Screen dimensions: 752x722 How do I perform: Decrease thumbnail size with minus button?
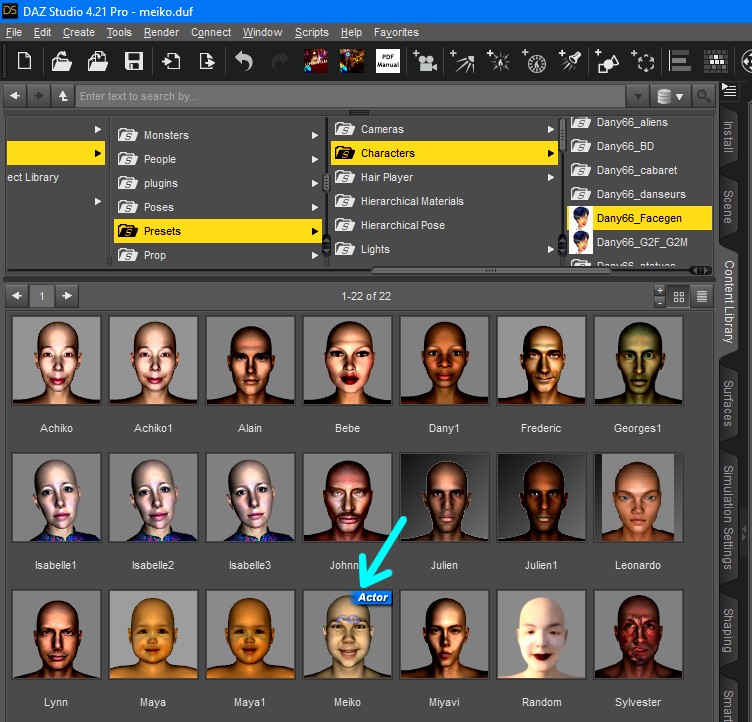660,303
